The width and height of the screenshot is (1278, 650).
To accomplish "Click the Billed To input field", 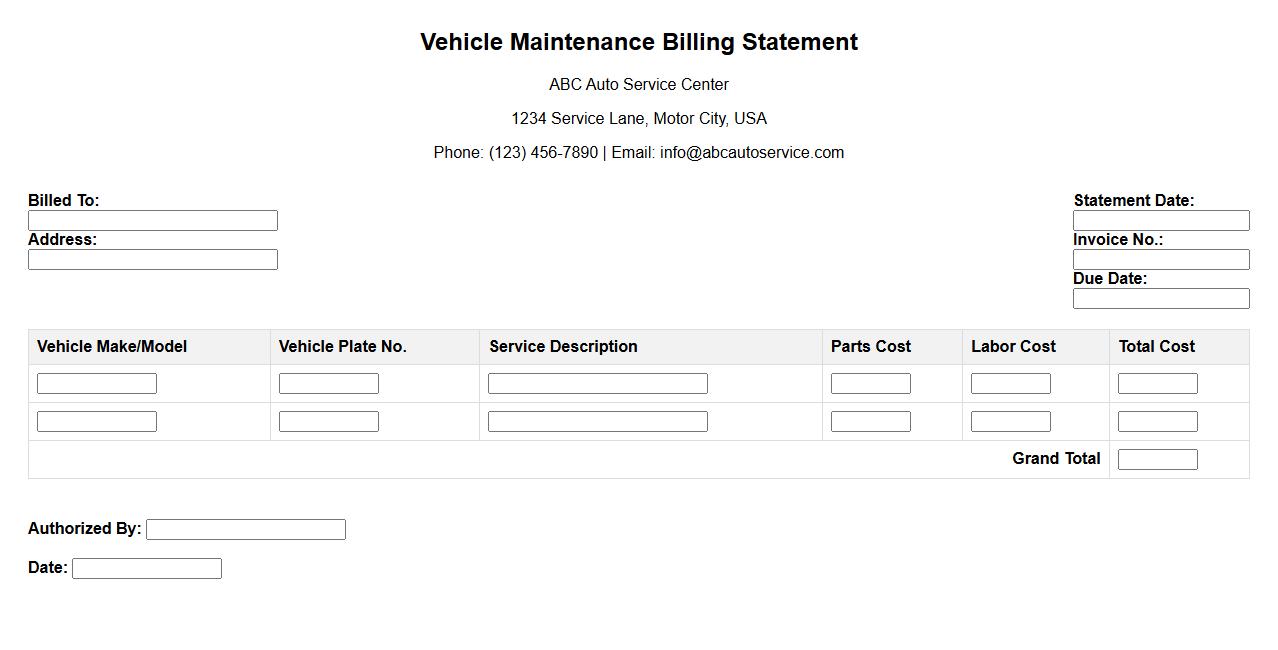I will click(x=153, y=221).
